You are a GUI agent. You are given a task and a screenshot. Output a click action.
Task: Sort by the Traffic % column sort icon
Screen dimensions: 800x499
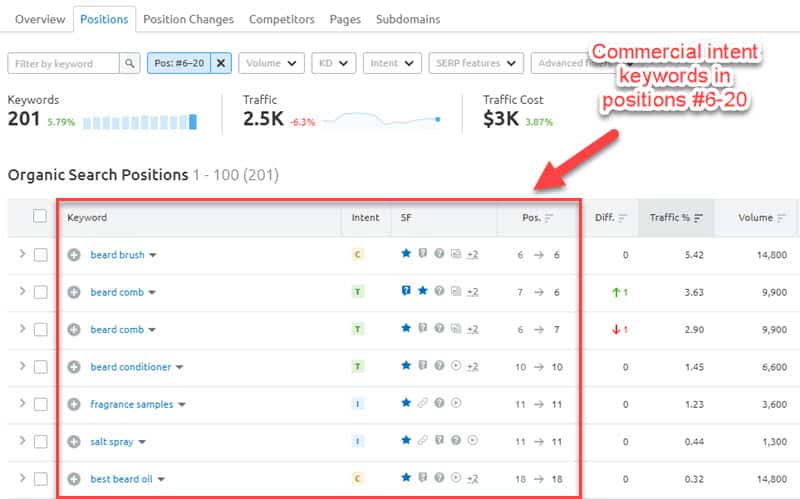(x=698, y=218)
